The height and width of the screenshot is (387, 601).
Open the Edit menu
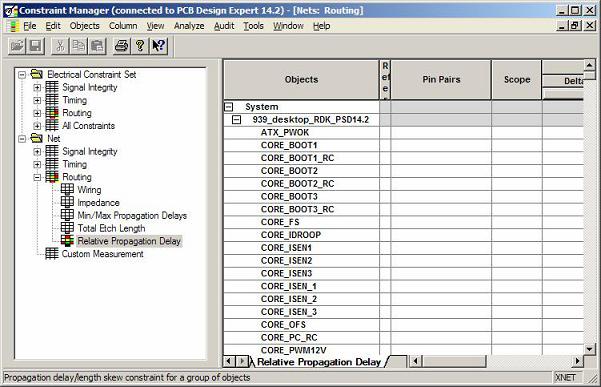tap(53, 26)
